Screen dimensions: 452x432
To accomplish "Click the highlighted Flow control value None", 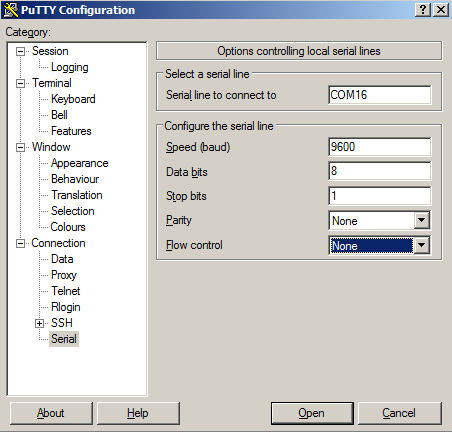I will point(372,246).
